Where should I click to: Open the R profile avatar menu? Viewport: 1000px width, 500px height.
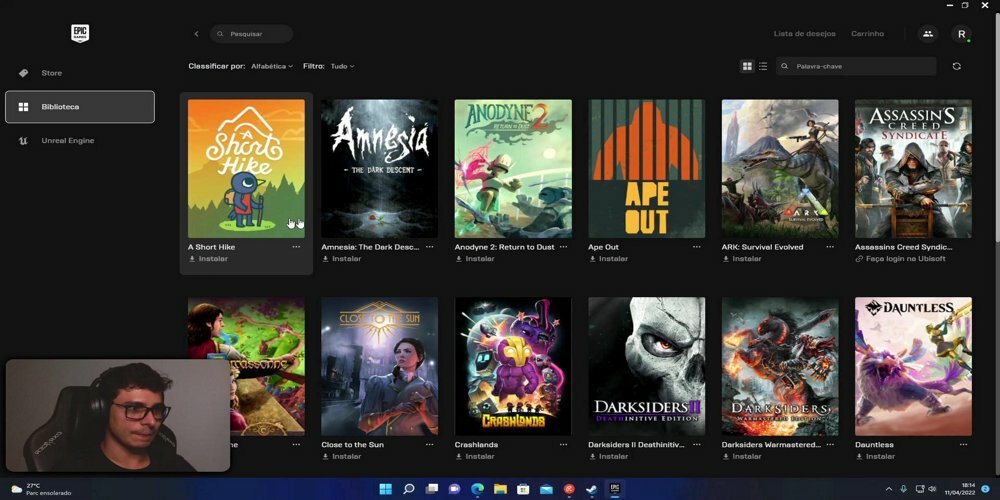click(x=962, y=34)
